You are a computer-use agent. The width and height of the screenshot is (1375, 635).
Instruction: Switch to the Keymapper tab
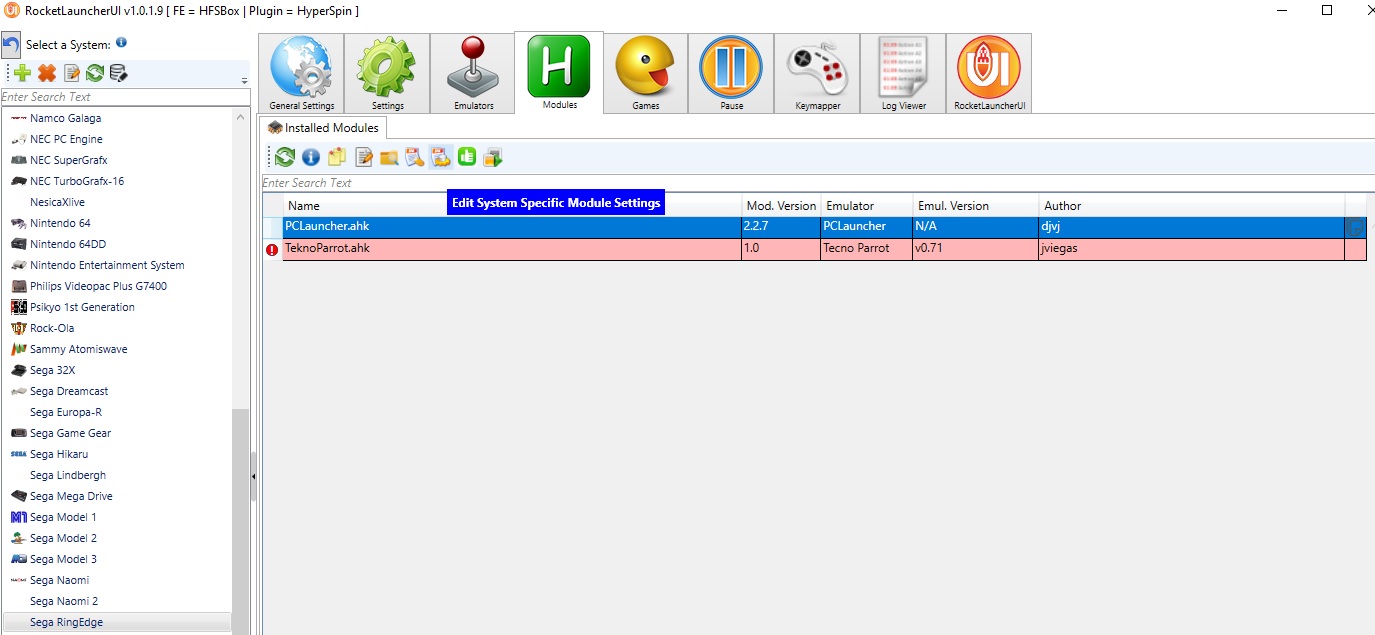(817, 74)
